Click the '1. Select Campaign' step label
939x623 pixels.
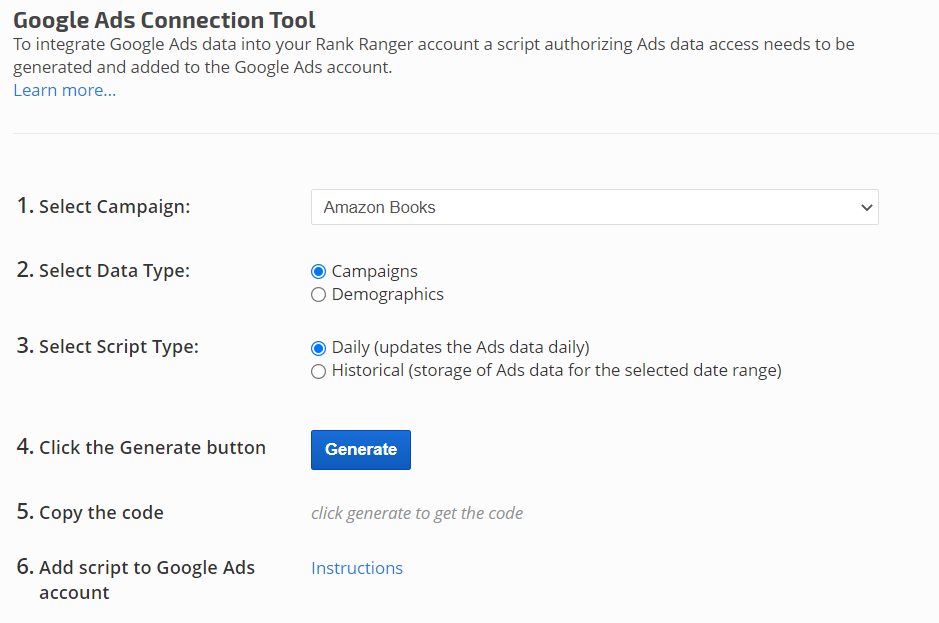(x=103, y=207)
